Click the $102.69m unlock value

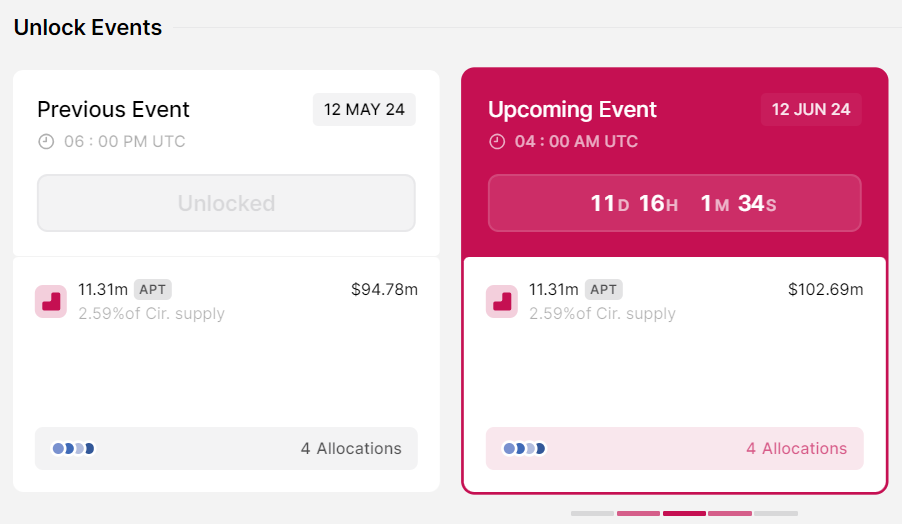pos(825,290)
